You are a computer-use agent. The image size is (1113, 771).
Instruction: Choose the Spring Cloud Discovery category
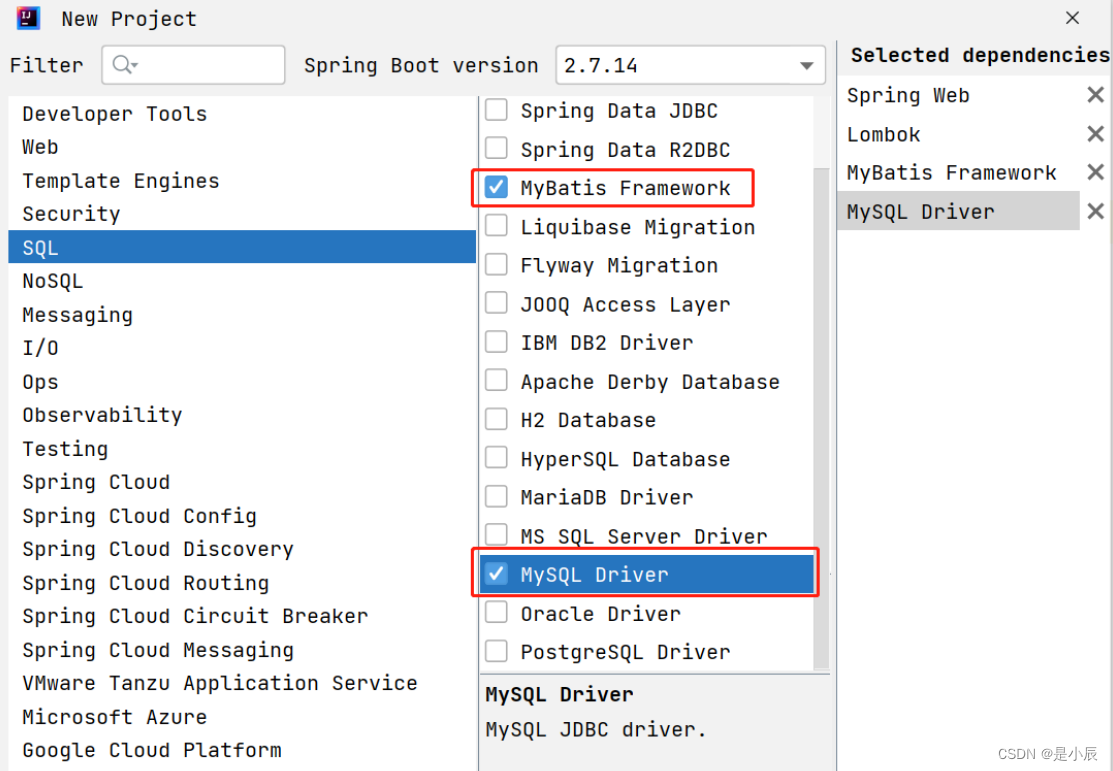242,549
